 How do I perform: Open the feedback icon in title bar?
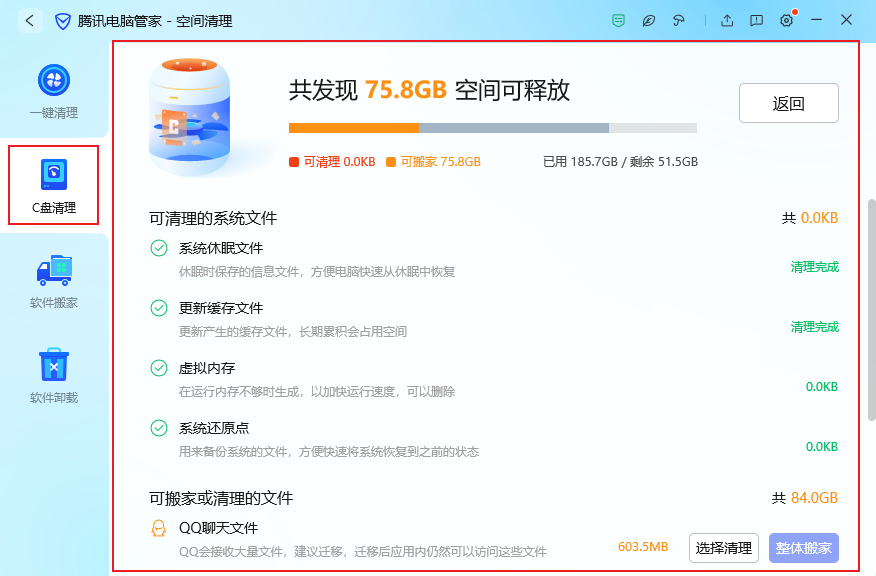(756, 21)
